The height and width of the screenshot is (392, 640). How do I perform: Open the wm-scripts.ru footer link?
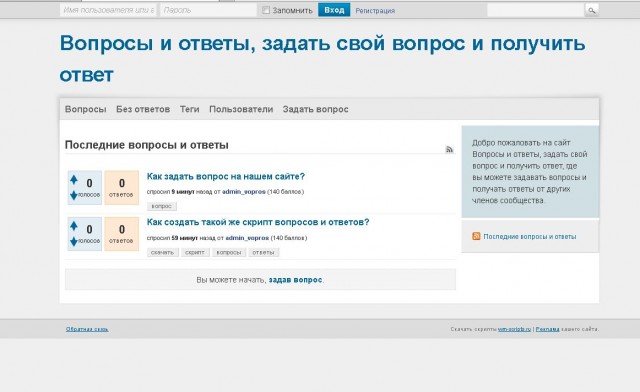514,329
